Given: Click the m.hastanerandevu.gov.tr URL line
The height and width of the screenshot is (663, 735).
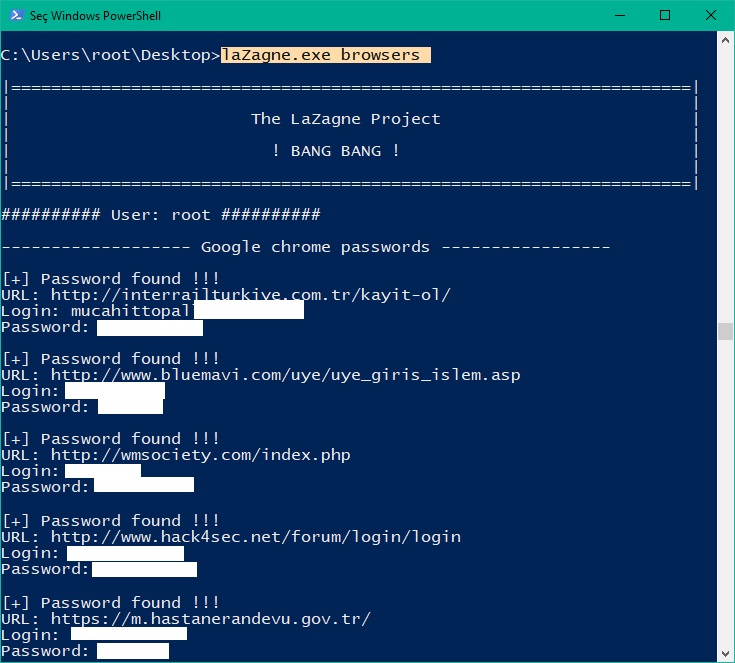Looking at the screenshot, I should pos(186,619).
